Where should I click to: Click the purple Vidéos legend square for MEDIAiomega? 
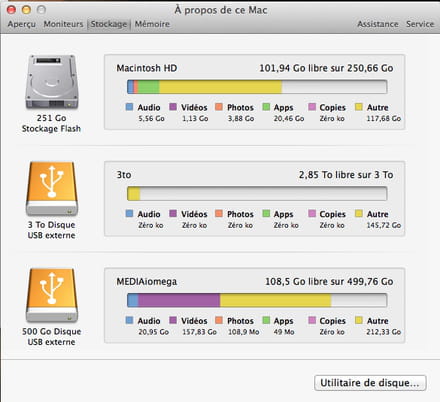pos(173,320)
